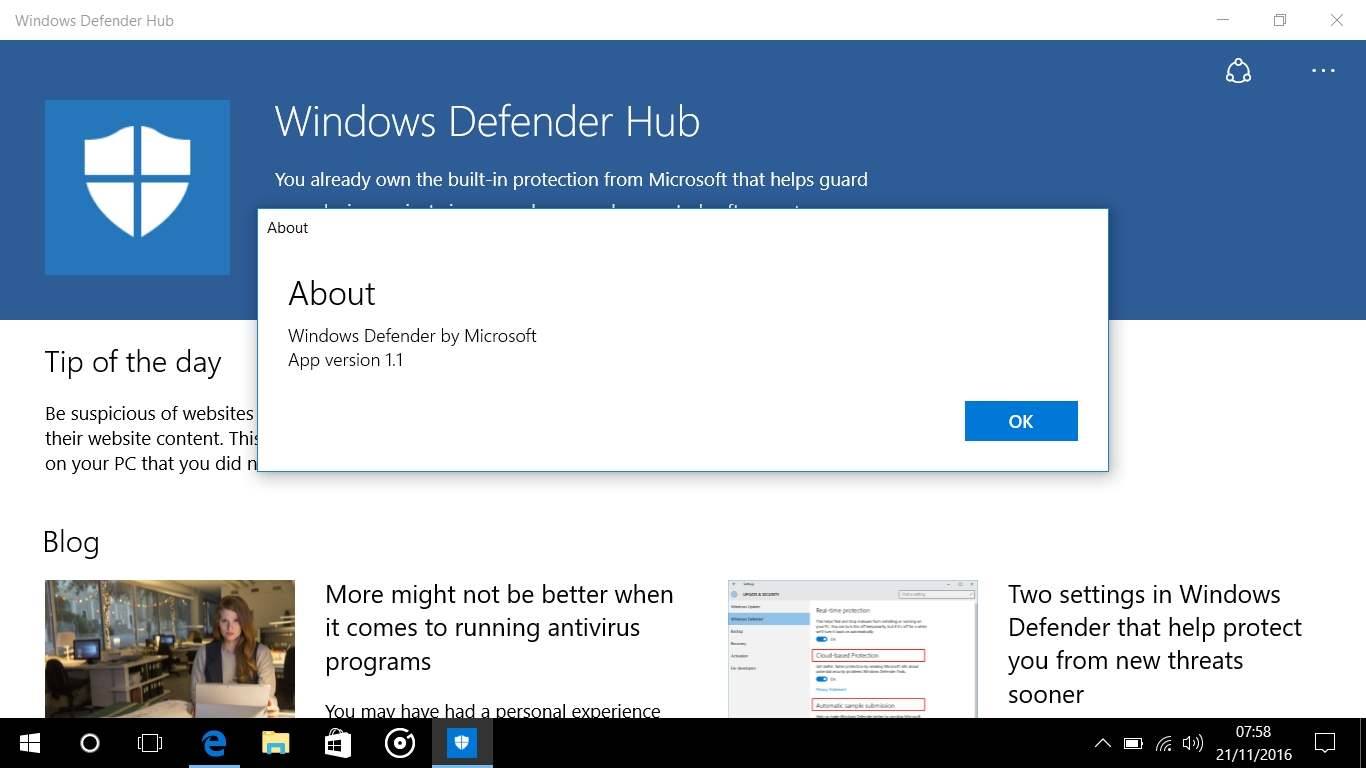Open Task View on the taskbar
The width and height of the screenshot is (1366, 768).
tap(150, 743)
